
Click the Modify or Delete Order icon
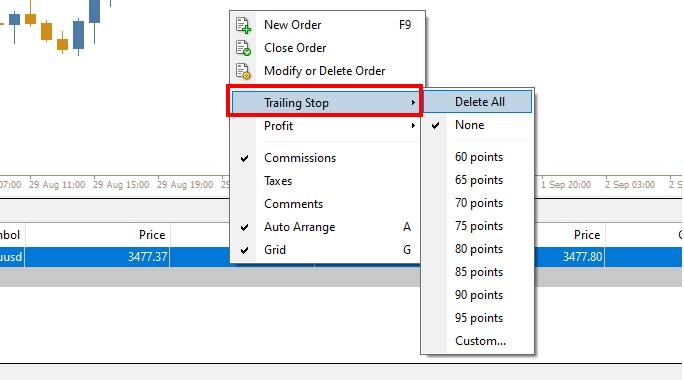point(243,71)
